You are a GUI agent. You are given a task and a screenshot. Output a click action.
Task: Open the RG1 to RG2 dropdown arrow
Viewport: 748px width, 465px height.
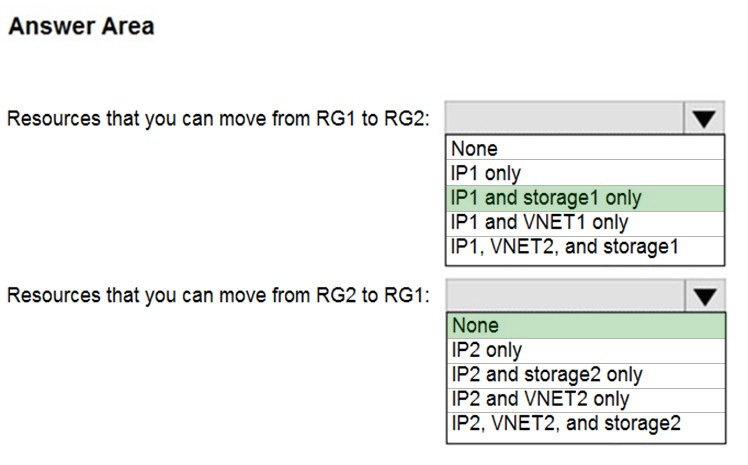click(704, 119)
